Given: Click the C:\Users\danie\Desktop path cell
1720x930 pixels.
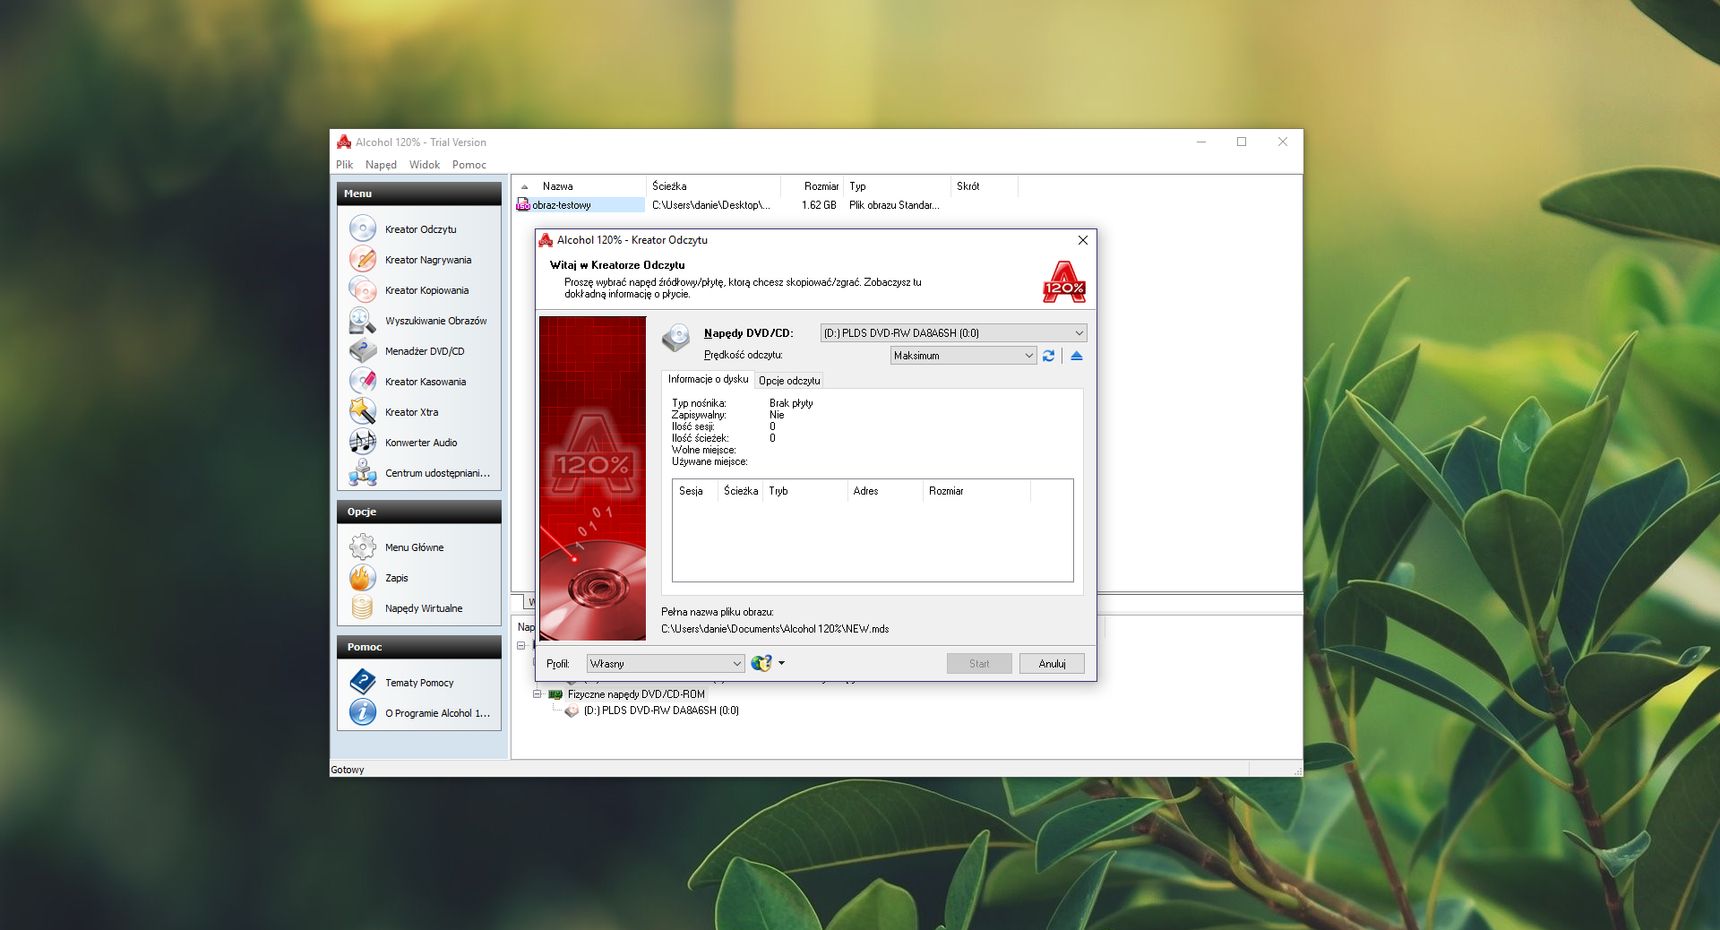Looking at the screenshot, I should [x=711, y=205].
